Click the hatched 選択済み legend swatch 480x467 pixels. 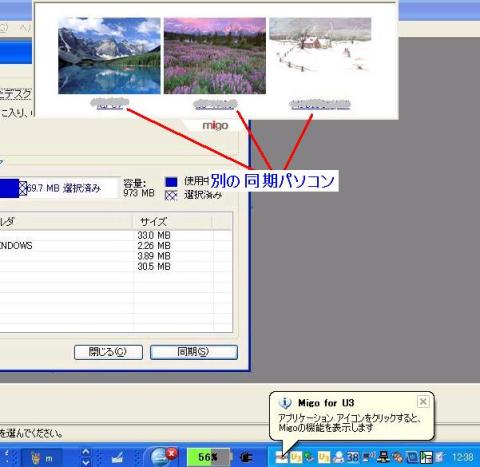[171, 195]
